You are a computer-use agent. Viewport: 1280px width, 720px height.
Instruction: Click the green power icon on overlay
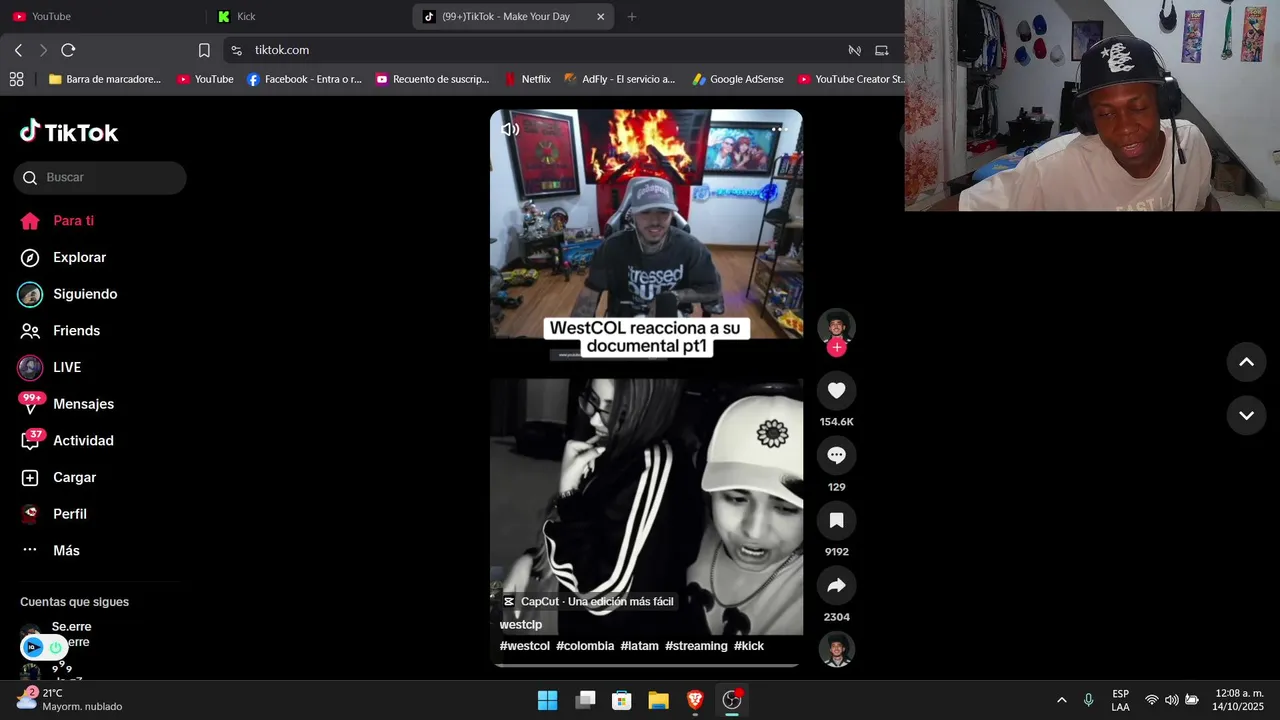point(56,647)
